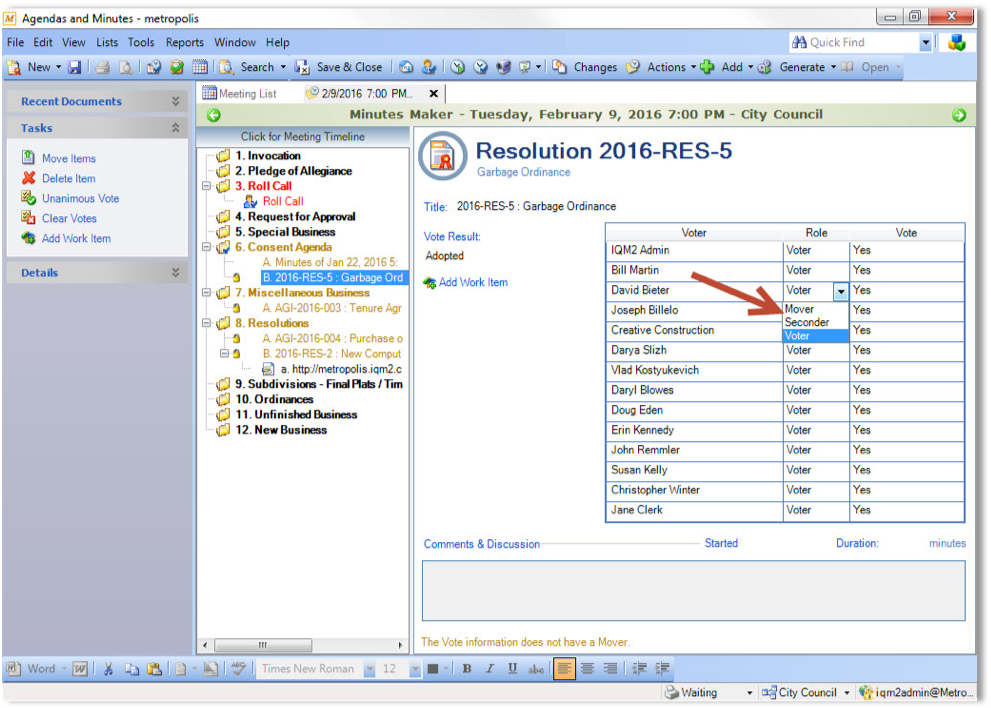This screenshot has height=708, width=991.
Task: Toggle Italic formatting
Action: (490, 669)
